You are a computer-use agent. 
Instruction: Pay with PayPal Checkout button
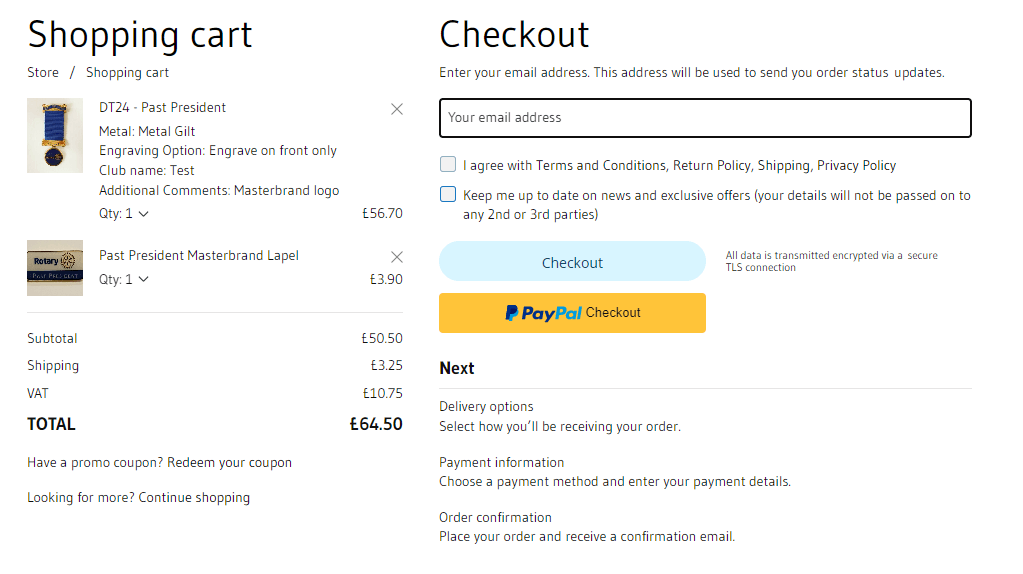click(572, 313)
